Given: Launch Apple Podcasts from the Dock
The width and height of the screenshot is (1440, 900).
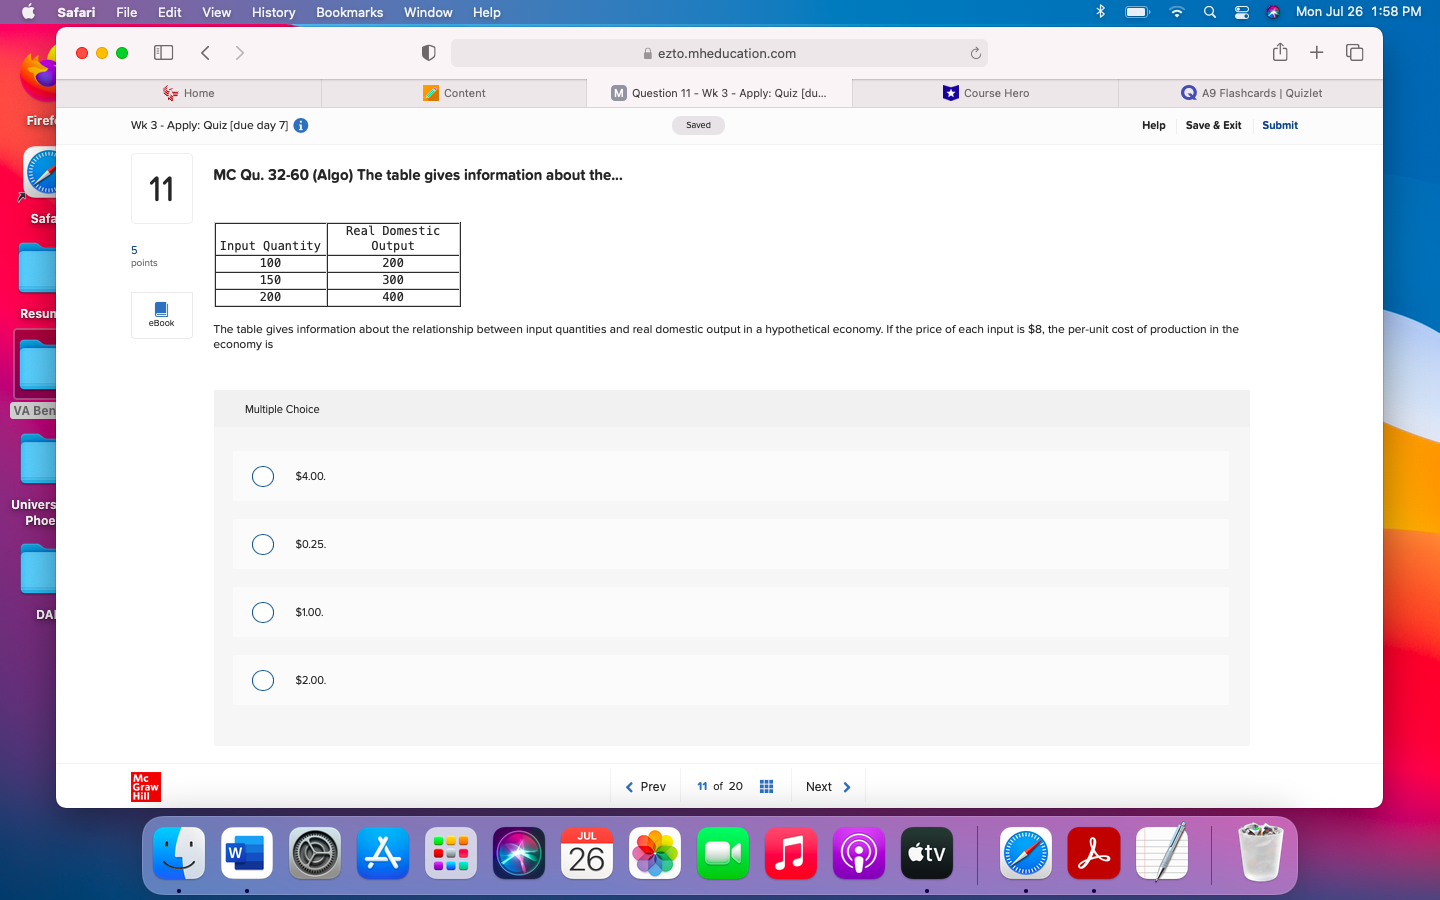Looking at the screenshot, I should coord(859,853).
